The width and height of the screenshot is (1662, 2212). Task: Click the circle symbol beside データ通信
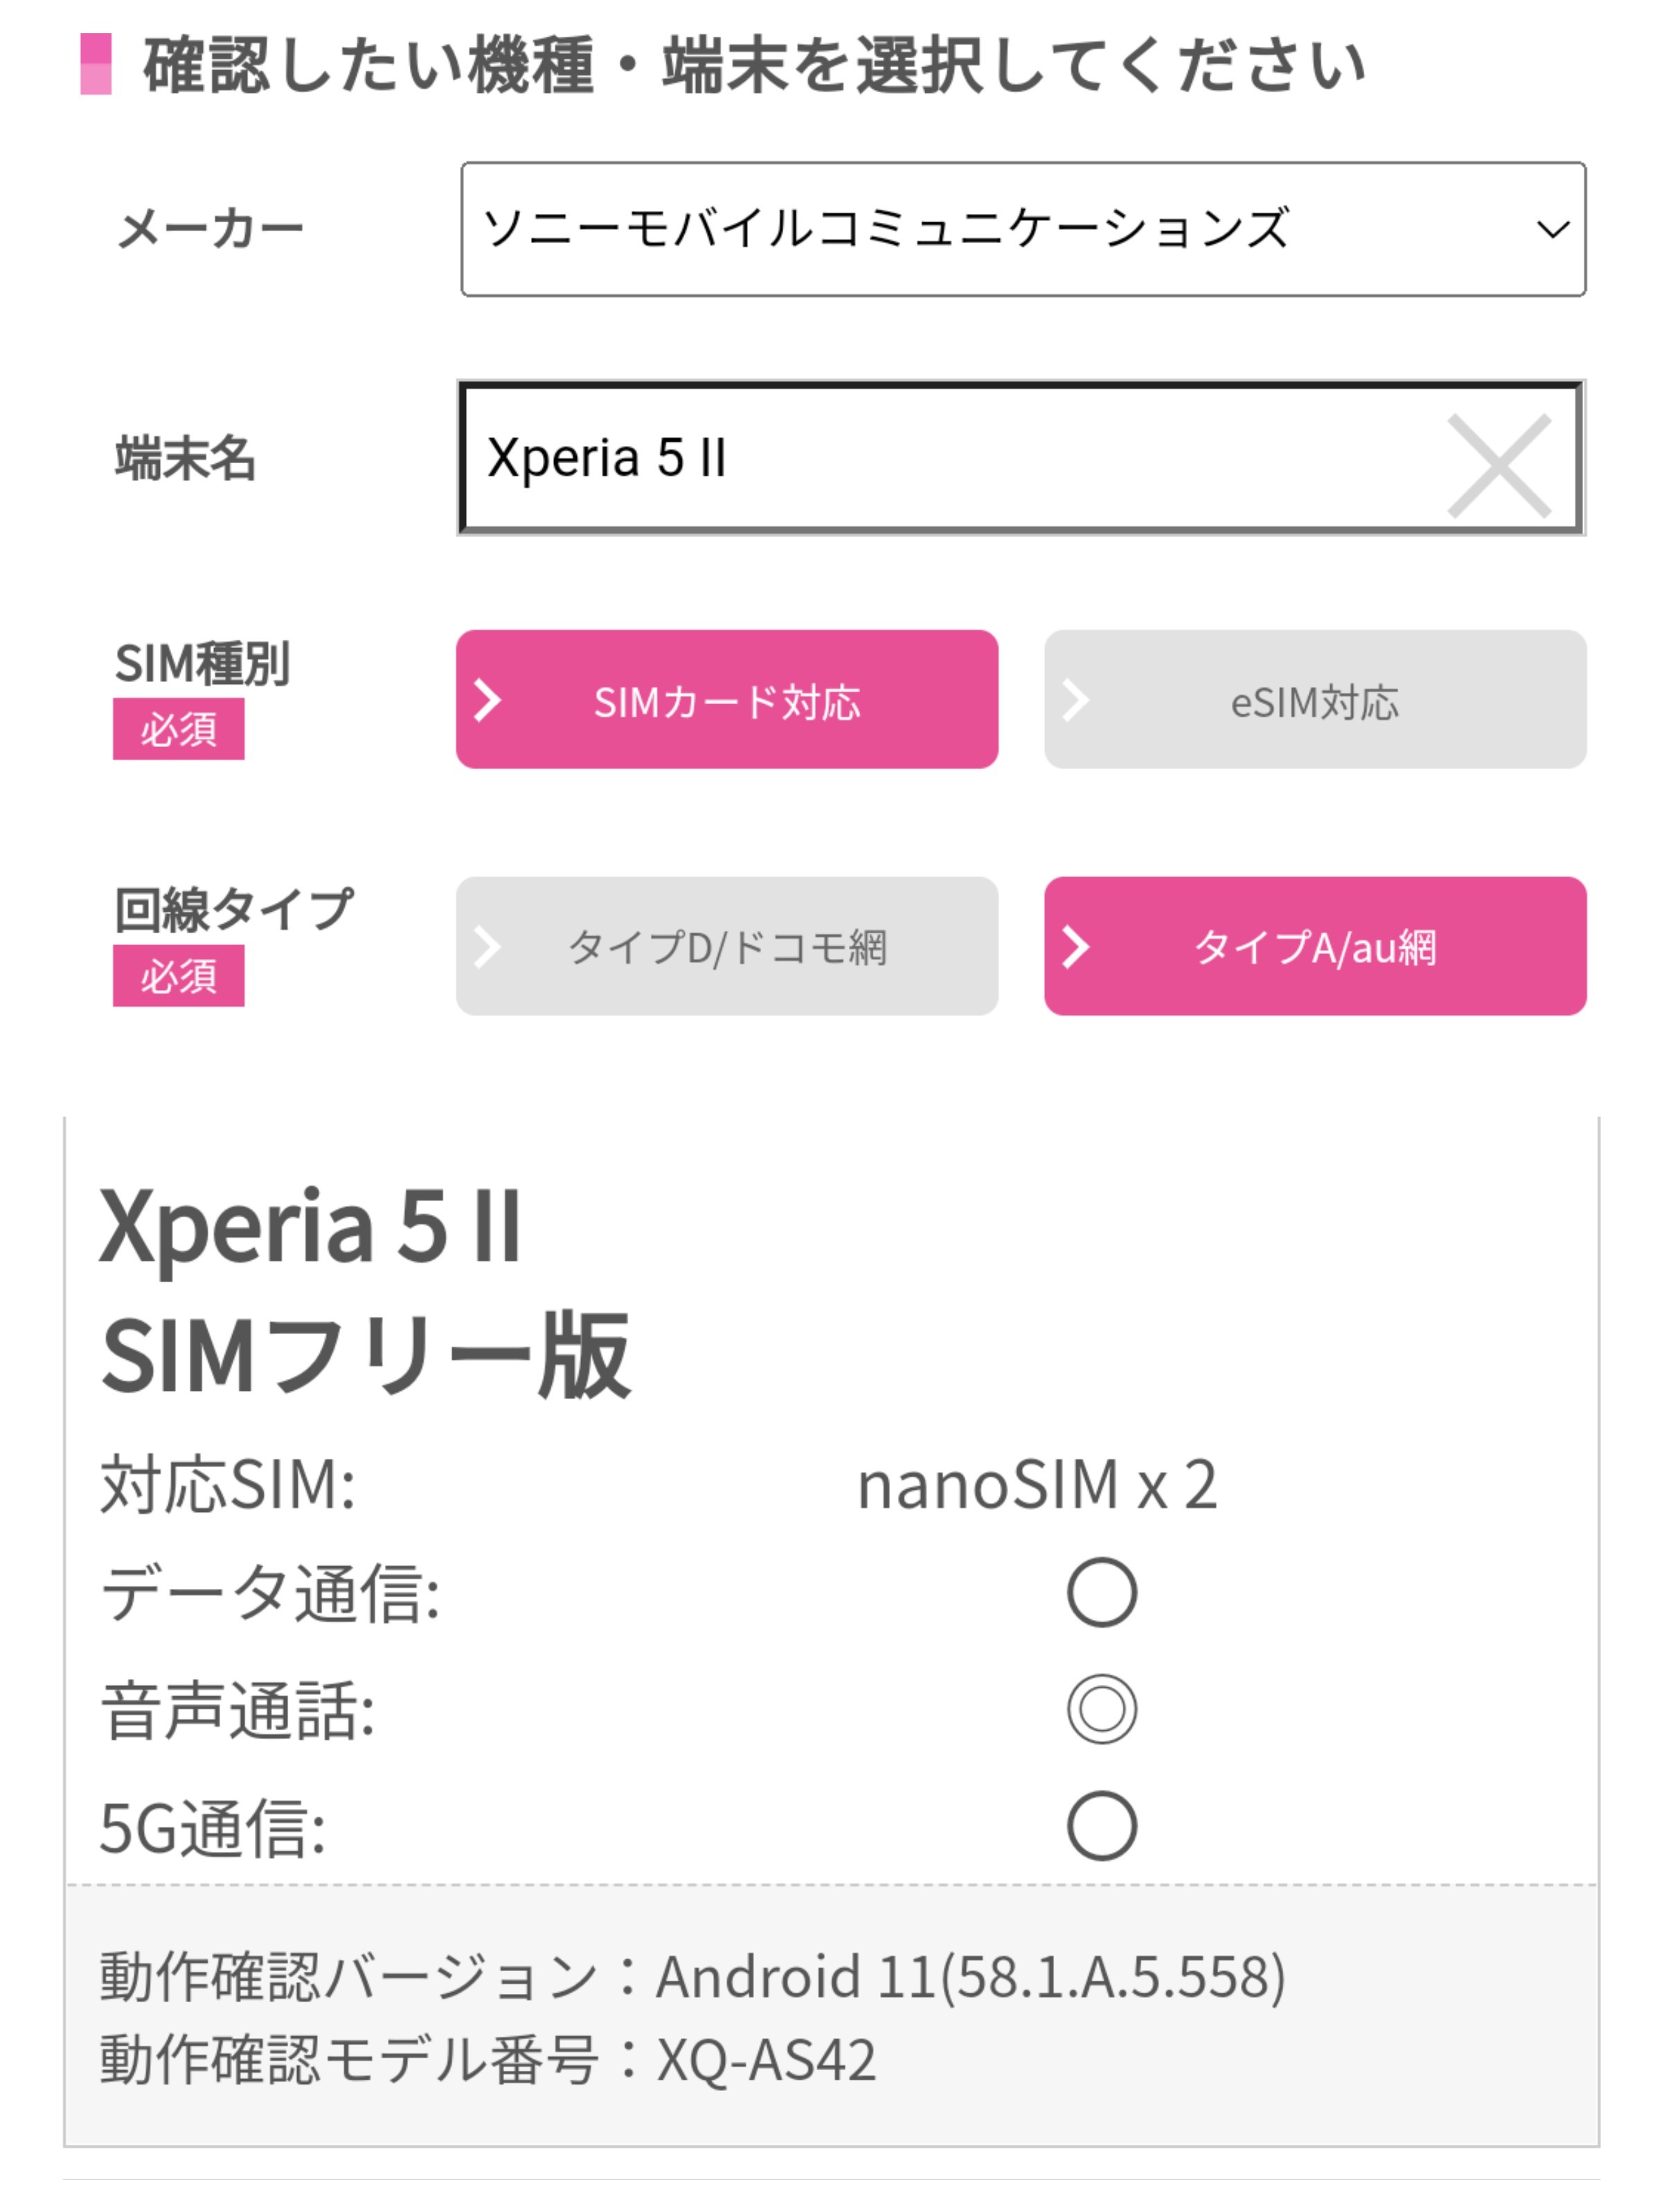point(1101,1592)
